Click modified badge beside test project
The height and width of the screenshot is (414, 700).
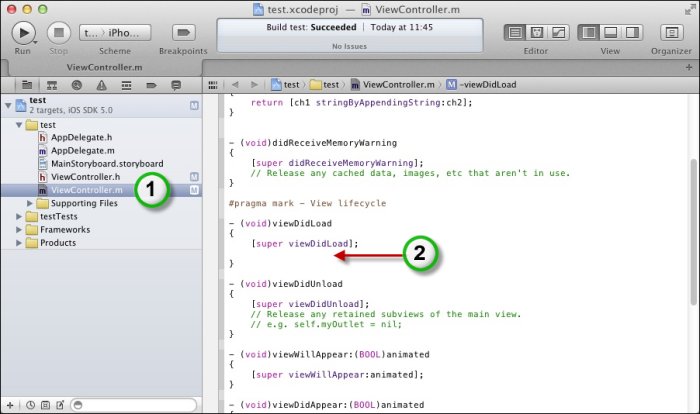pos(194,106)
